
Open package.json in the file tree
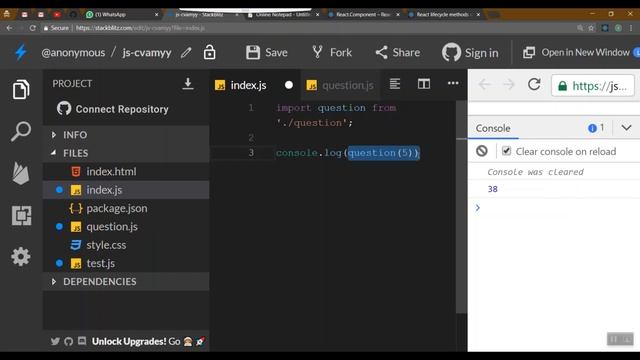pyautogui.click(x=126, y=208)
